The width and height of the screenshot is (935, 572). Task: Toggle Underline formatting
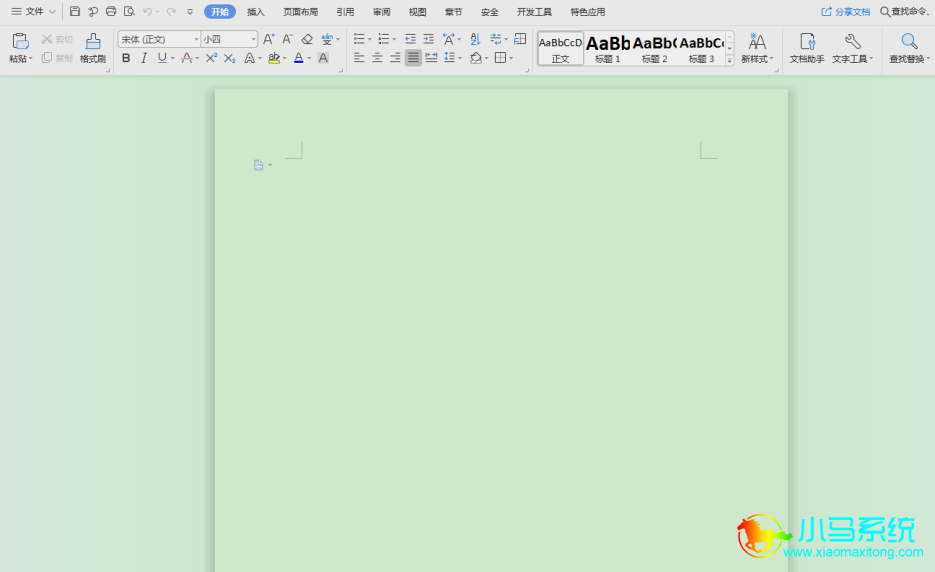coord(162,58)
